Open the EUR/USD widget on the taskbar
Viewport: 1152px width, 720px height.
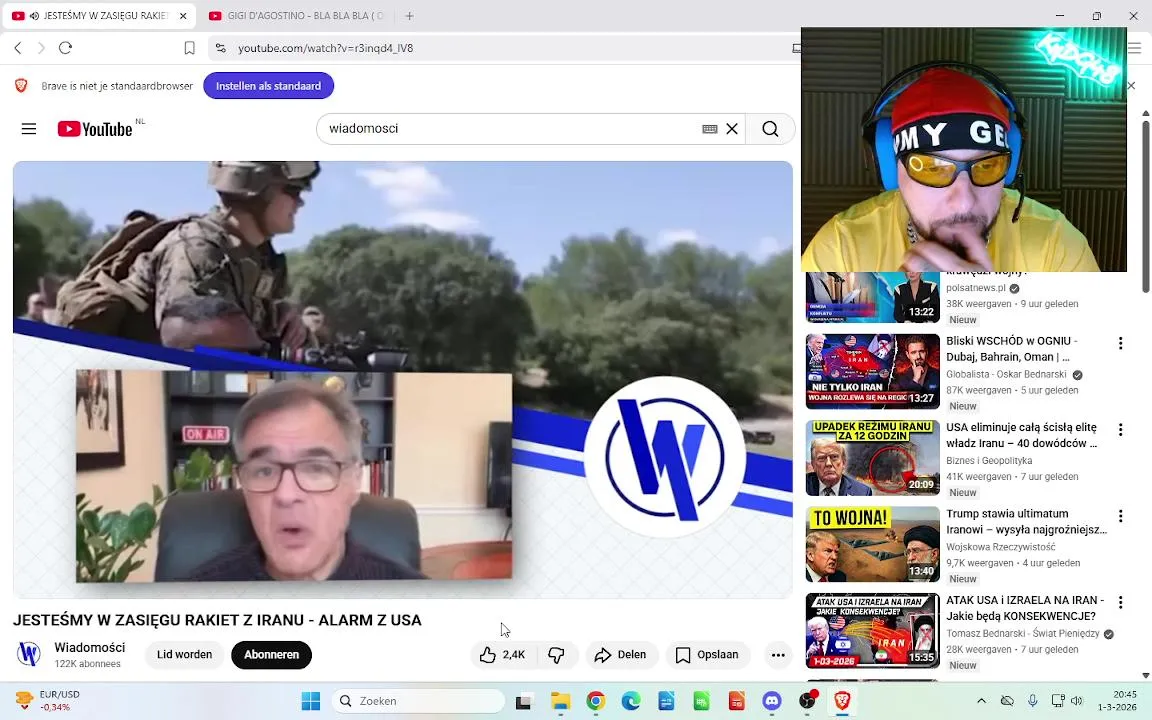pos(48,701)
